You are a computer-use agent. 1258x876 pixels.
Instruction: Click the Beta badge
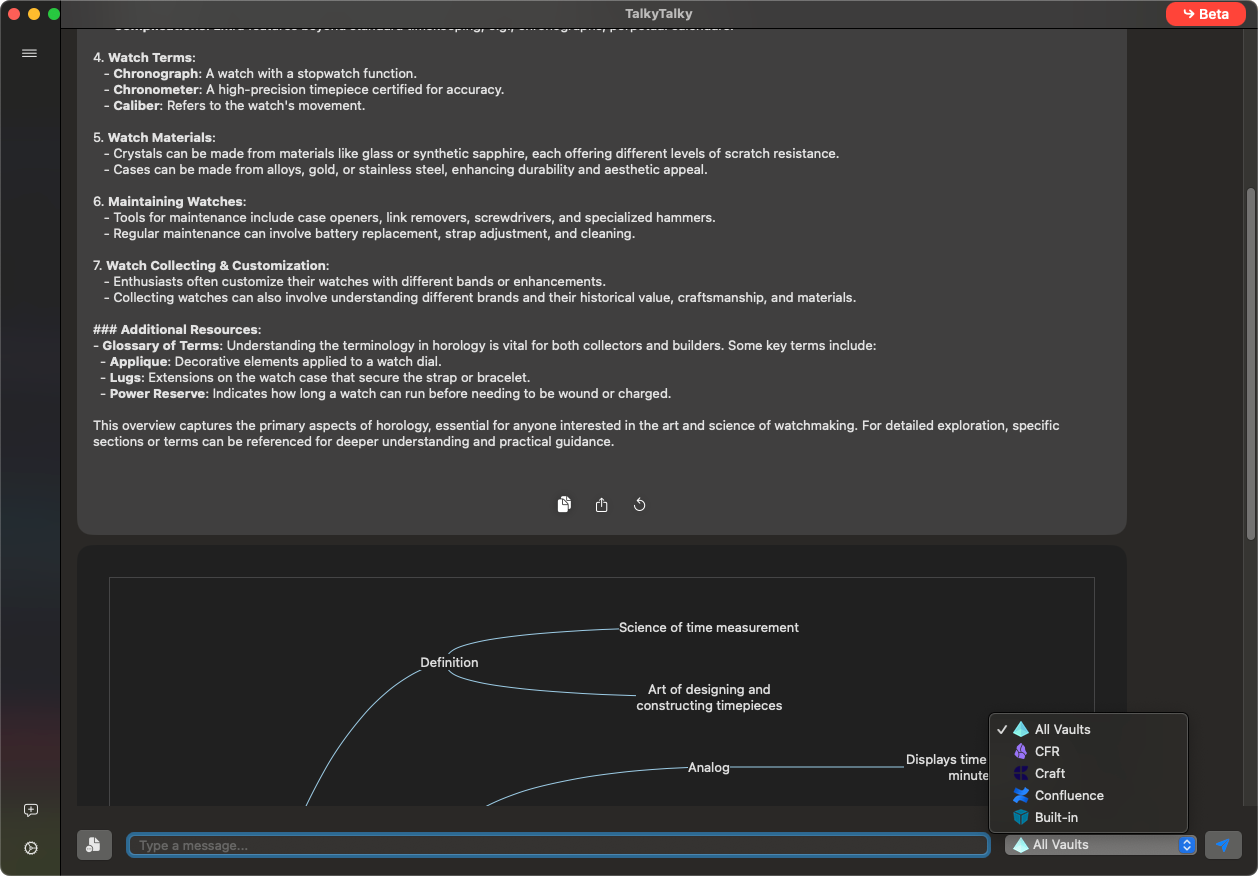pos(1205,13)
